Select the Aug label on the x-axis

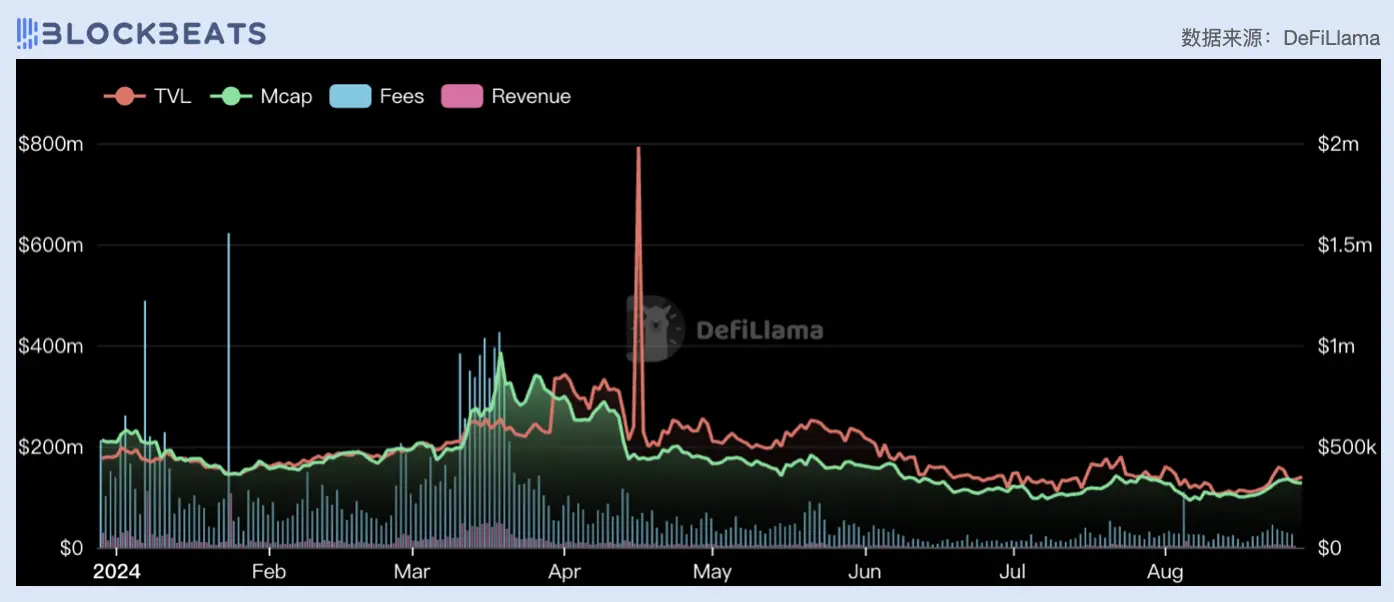tap(1165, 572)
